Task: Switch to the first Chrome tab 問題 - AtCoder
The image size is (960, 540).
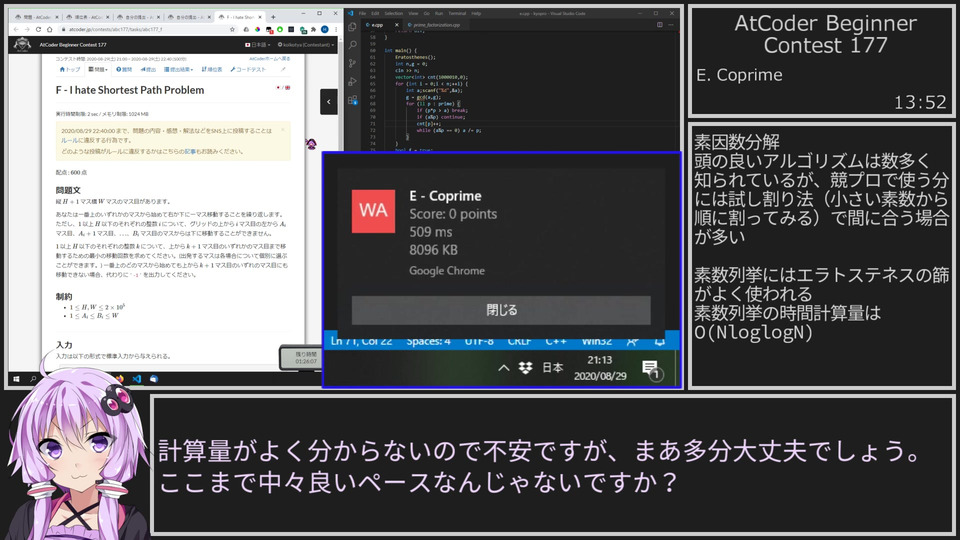Action: (x=36, y=17)
